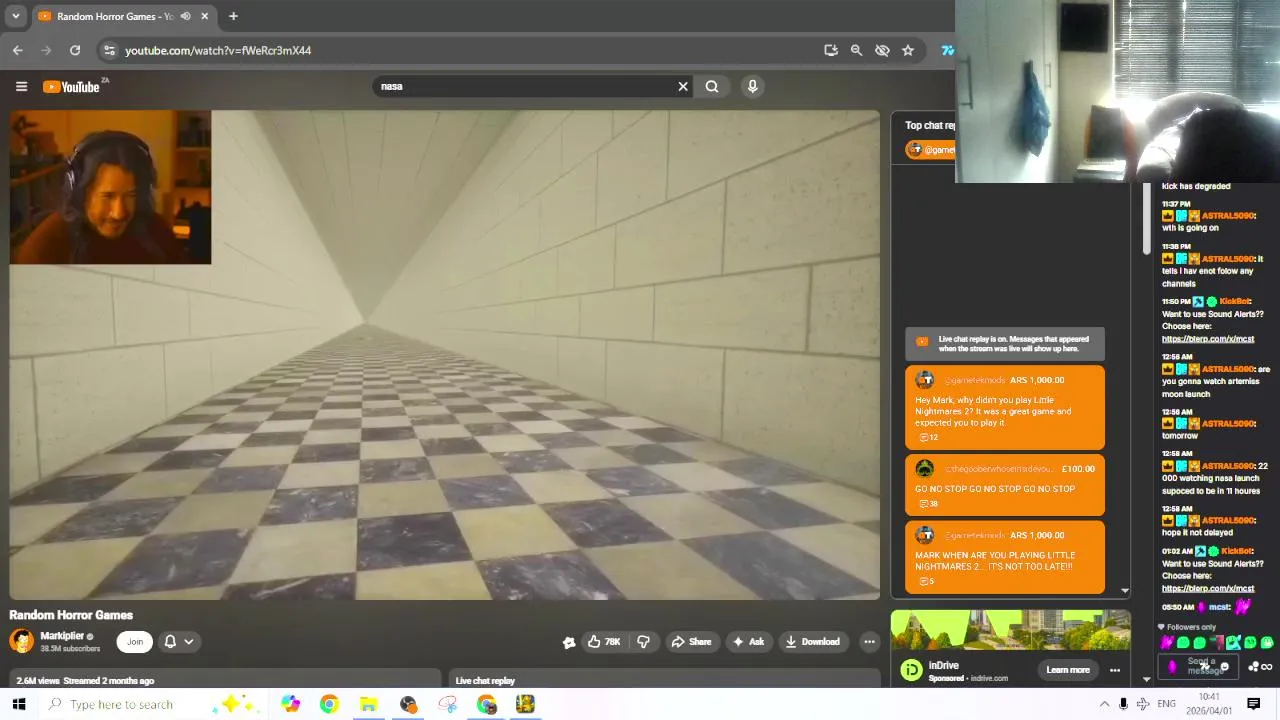Click the YouTube search magnifier button

(x=712, y=86)
